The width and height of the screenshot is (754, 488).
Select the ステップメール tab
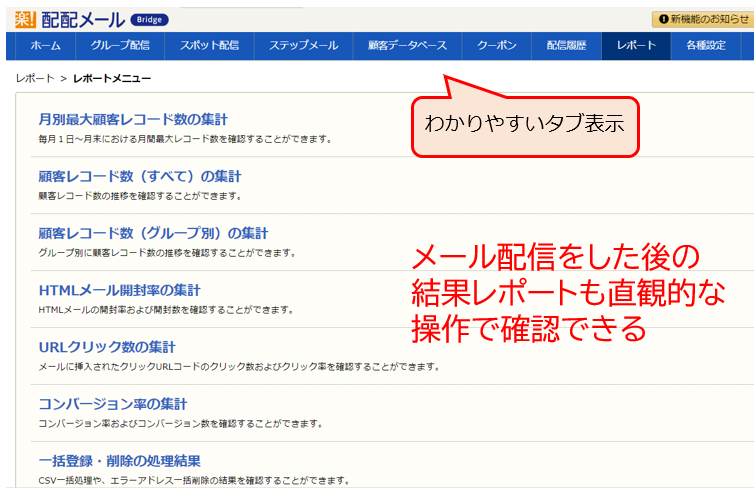(x=303, y=46)
